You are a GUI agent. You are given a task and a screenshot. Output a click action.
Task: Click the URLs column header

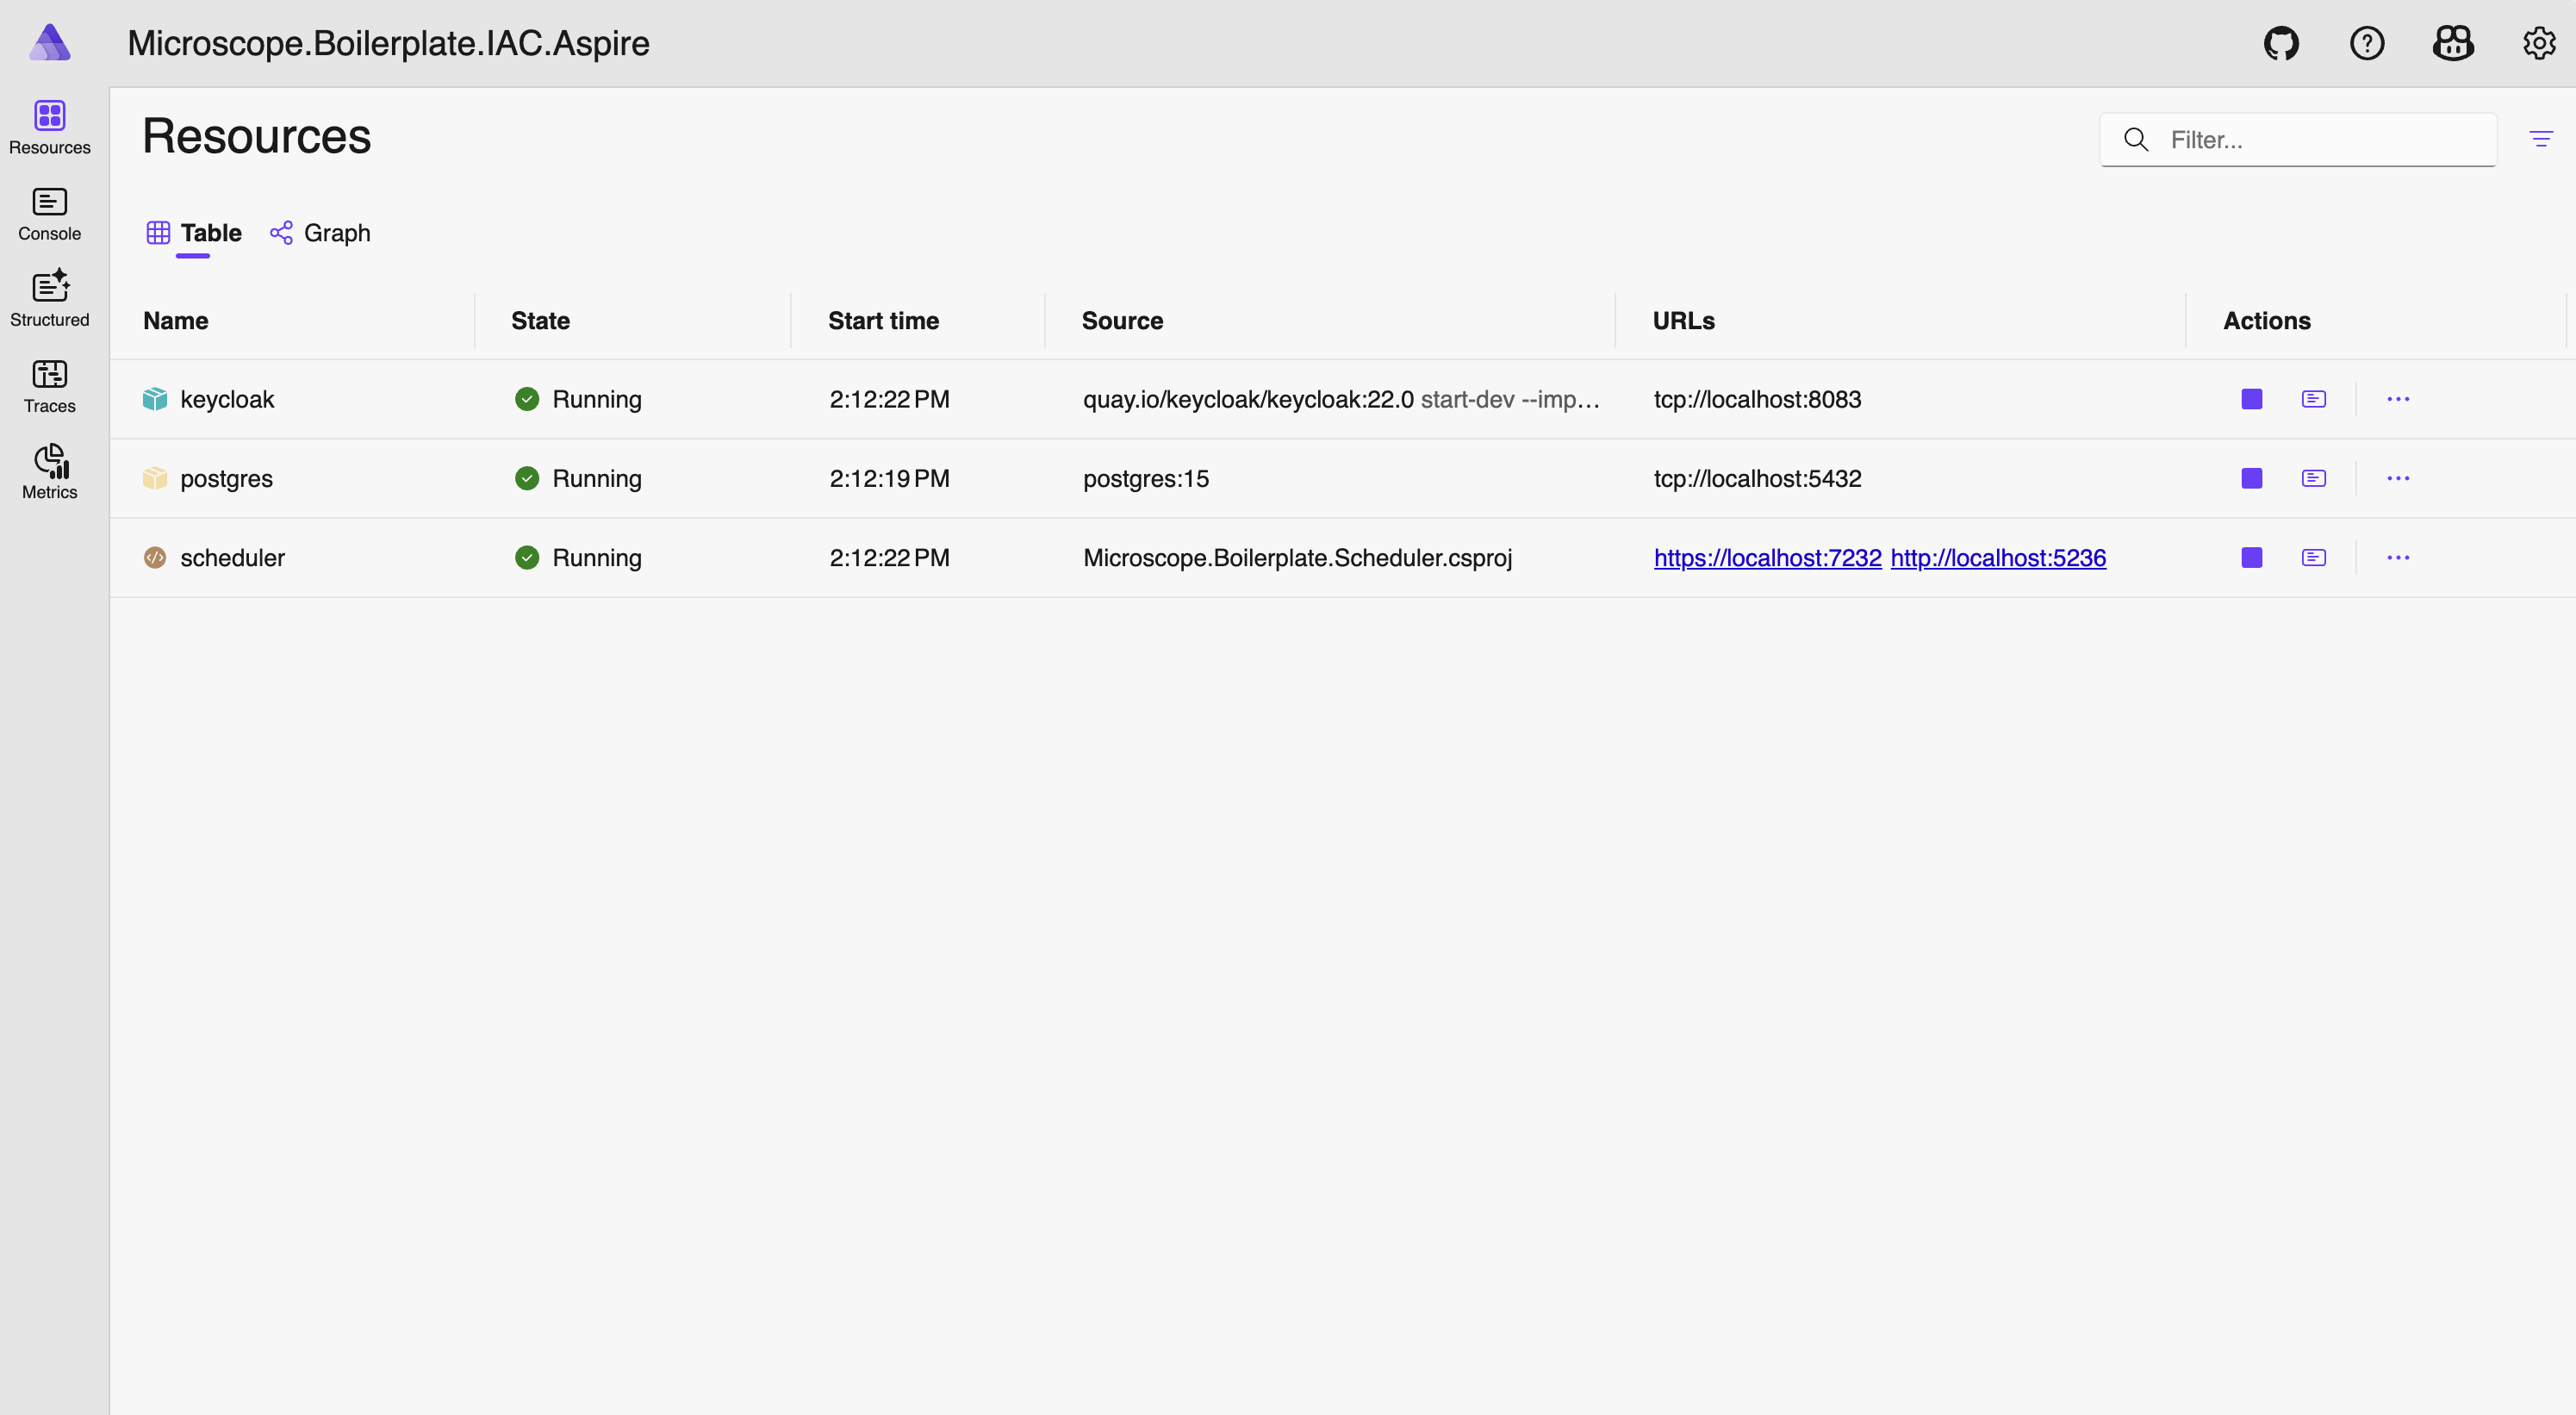tap(1683, 321)
